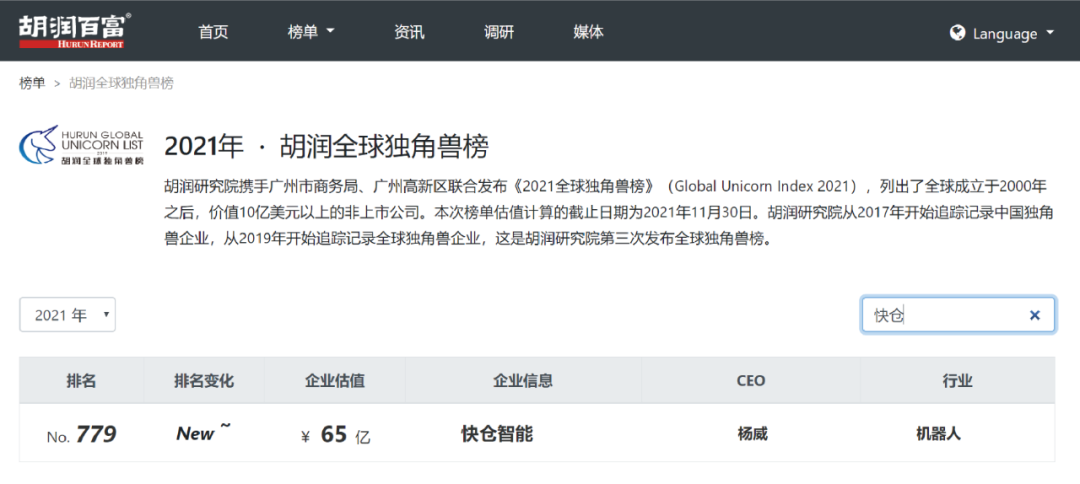The image size is (1080, 484).
Task: Click the 企业估值 column header
Action: point(334,381)
